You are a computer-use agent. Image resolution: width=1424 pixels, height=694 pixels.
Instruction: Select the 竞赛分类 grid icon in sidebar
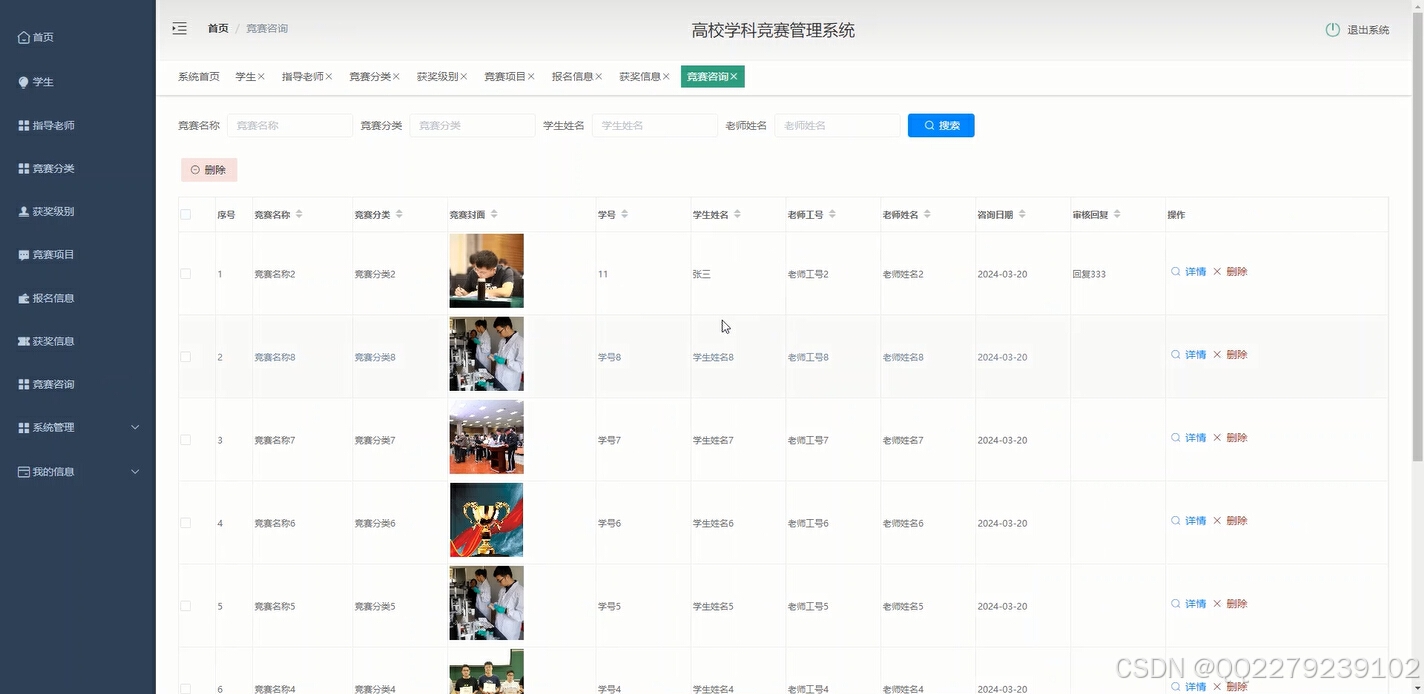pyautogui.click(x=22, y=167)
